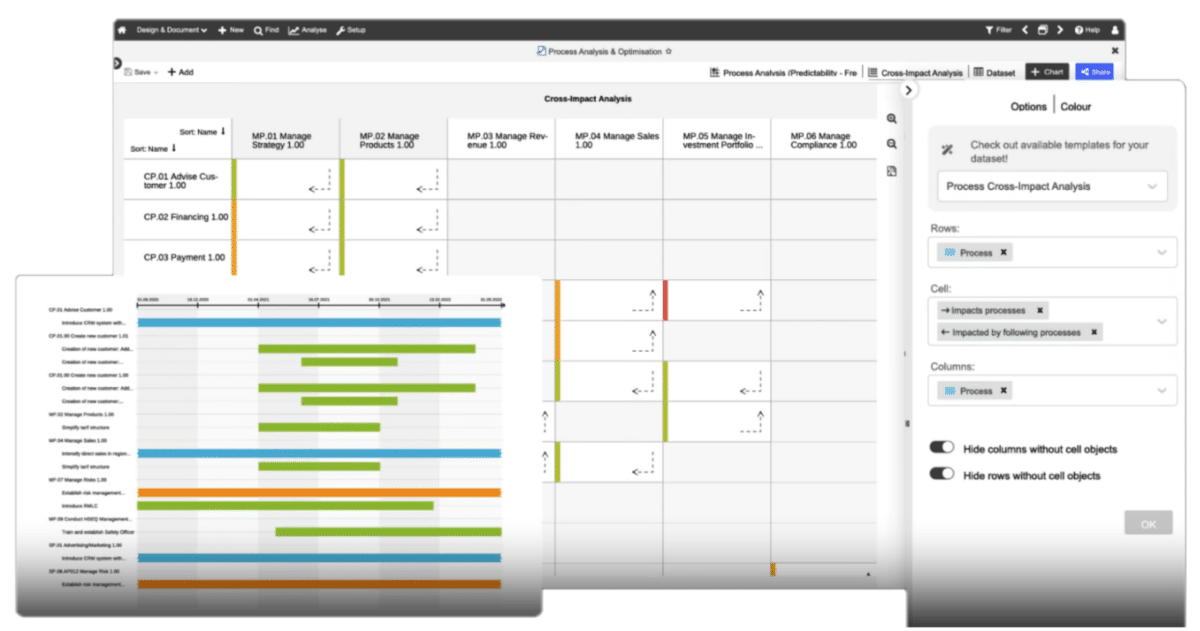Remove 'Impacted by following processes' tag
The image size is (1200, 631).
click(x=1094, y=332)
